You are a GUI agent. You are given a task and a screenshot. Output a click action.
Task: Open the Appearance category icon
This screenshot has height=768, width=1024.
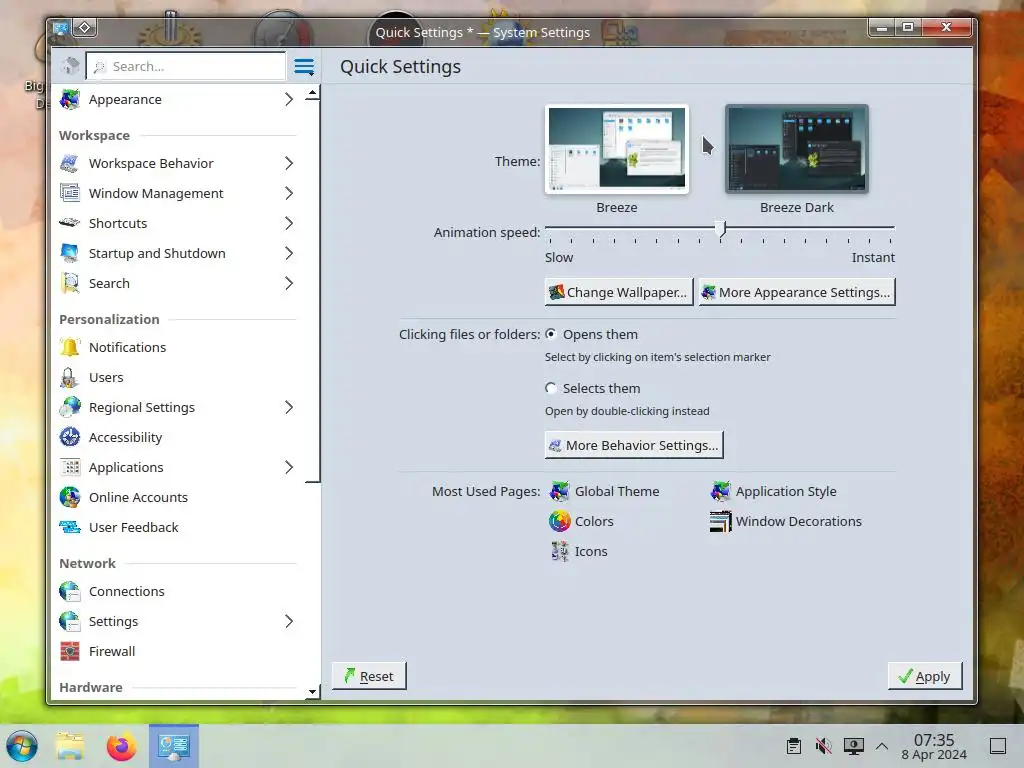point(70,99)
